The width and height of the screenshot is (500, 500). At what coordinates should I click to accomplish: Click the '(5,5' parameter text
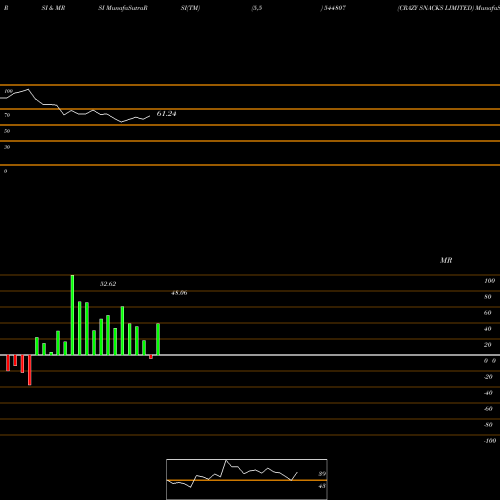tap(257, 8)
